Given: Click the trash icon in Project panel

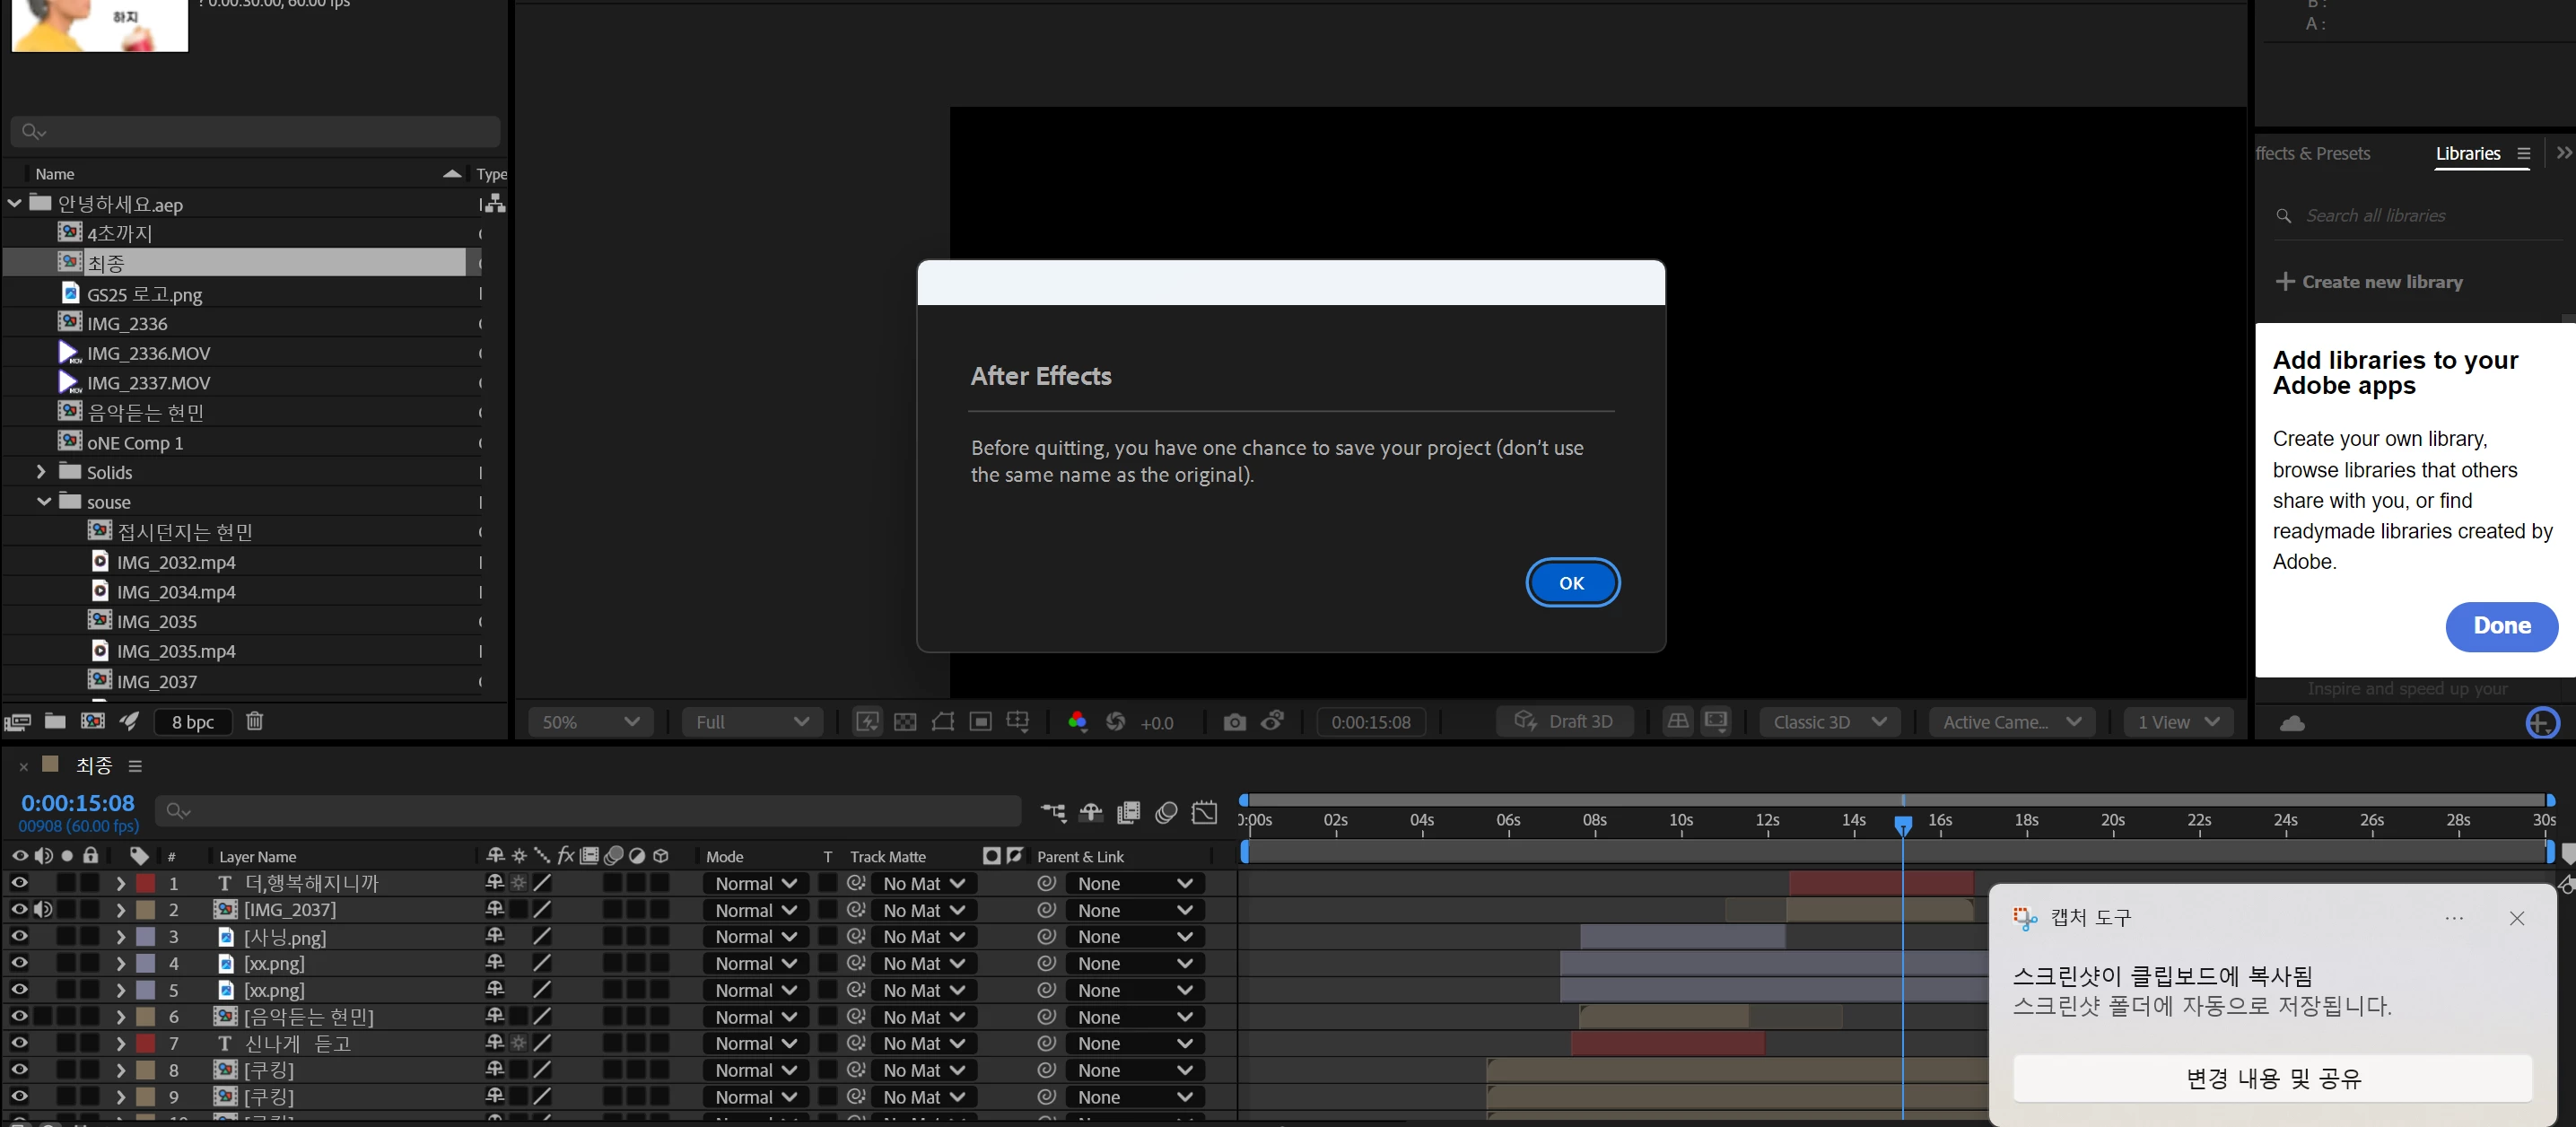Looking at the screenshot, I should (254, 721).
